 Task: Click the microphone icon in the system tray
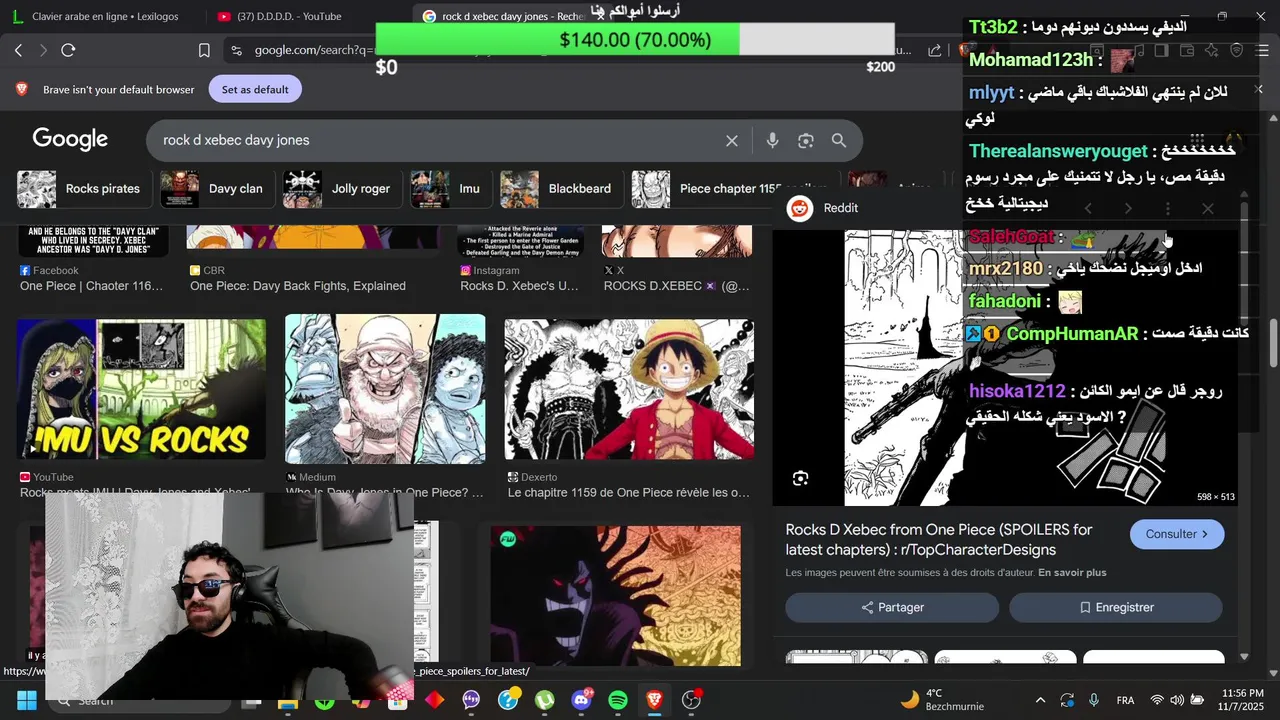[1094, 700]
